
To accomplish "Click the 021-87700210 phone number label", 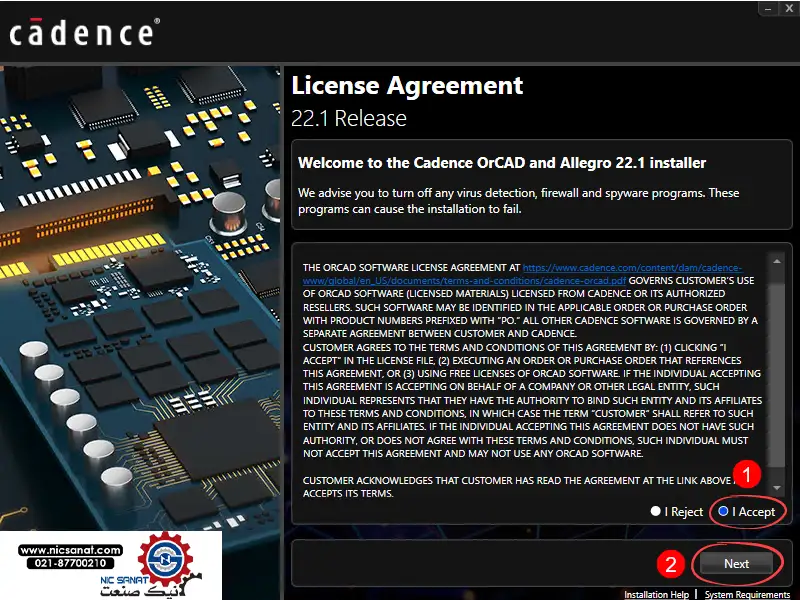I will click(x=70, y=564).
